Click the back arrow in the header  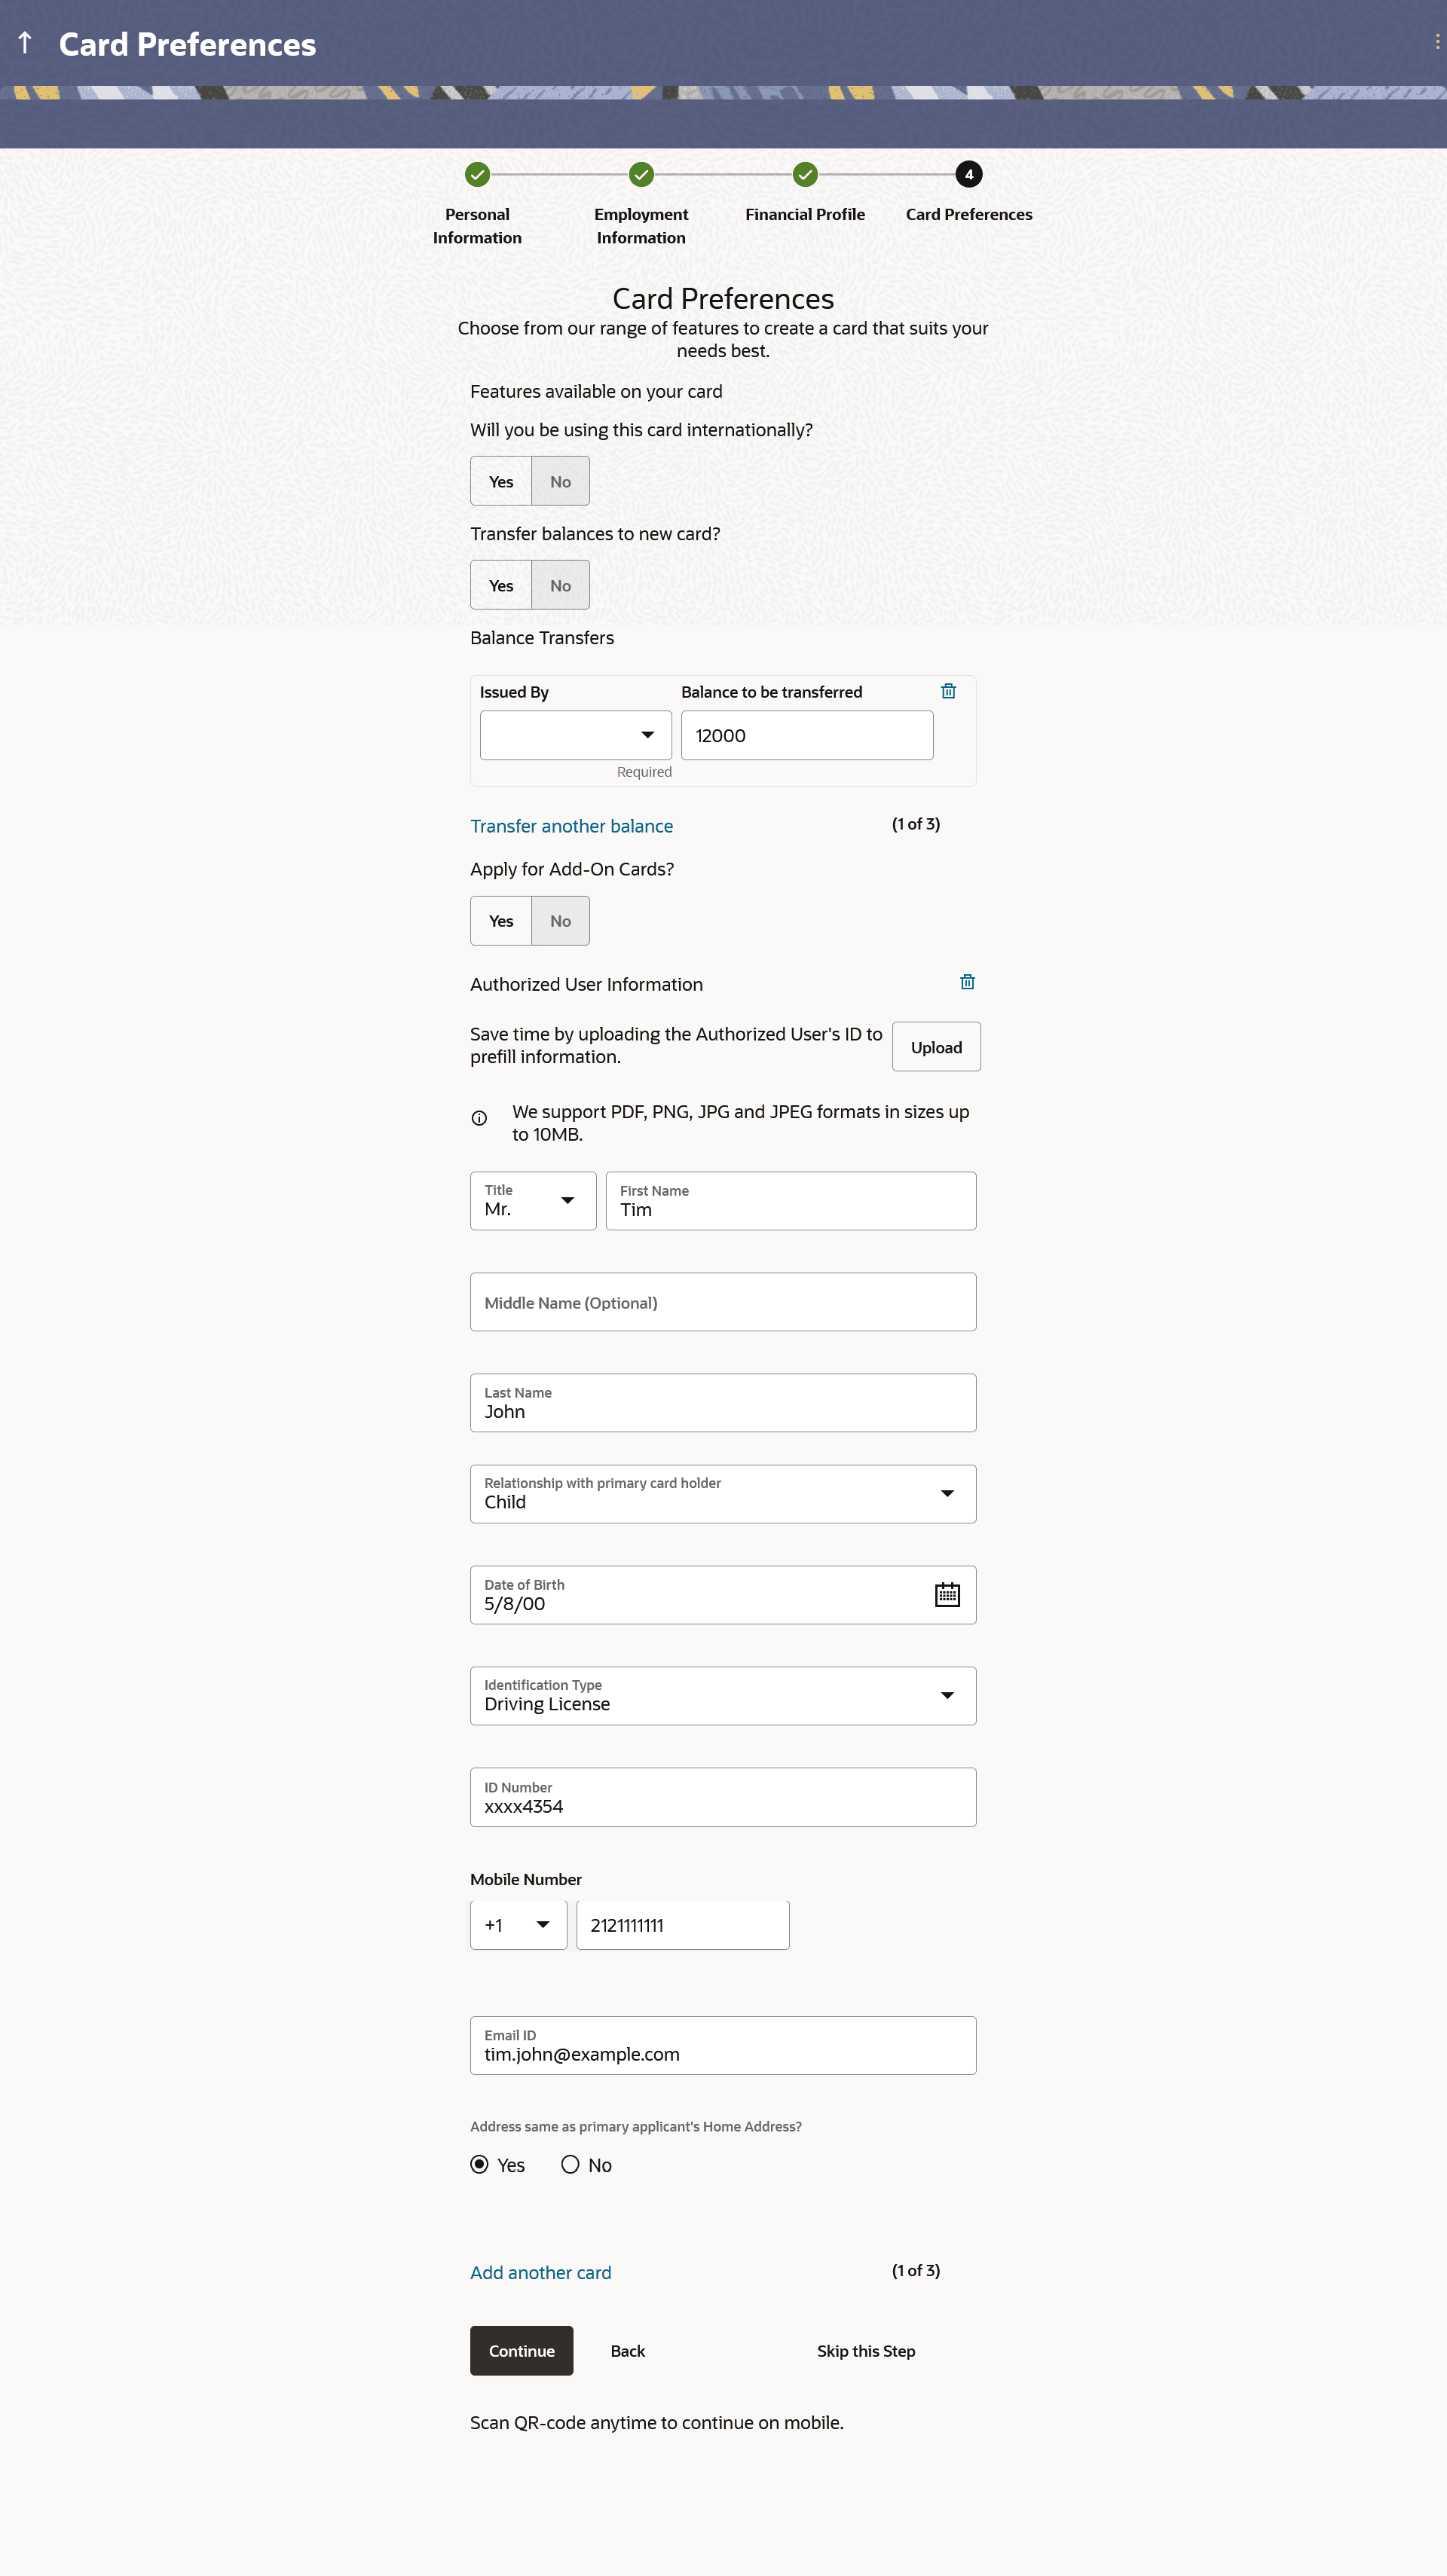(x=25, y=43)
